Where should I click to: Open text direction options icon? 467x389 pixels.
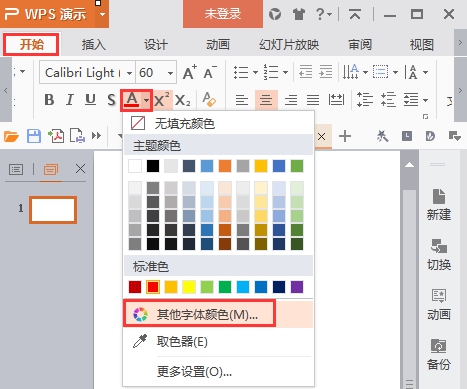click(351, 72)
